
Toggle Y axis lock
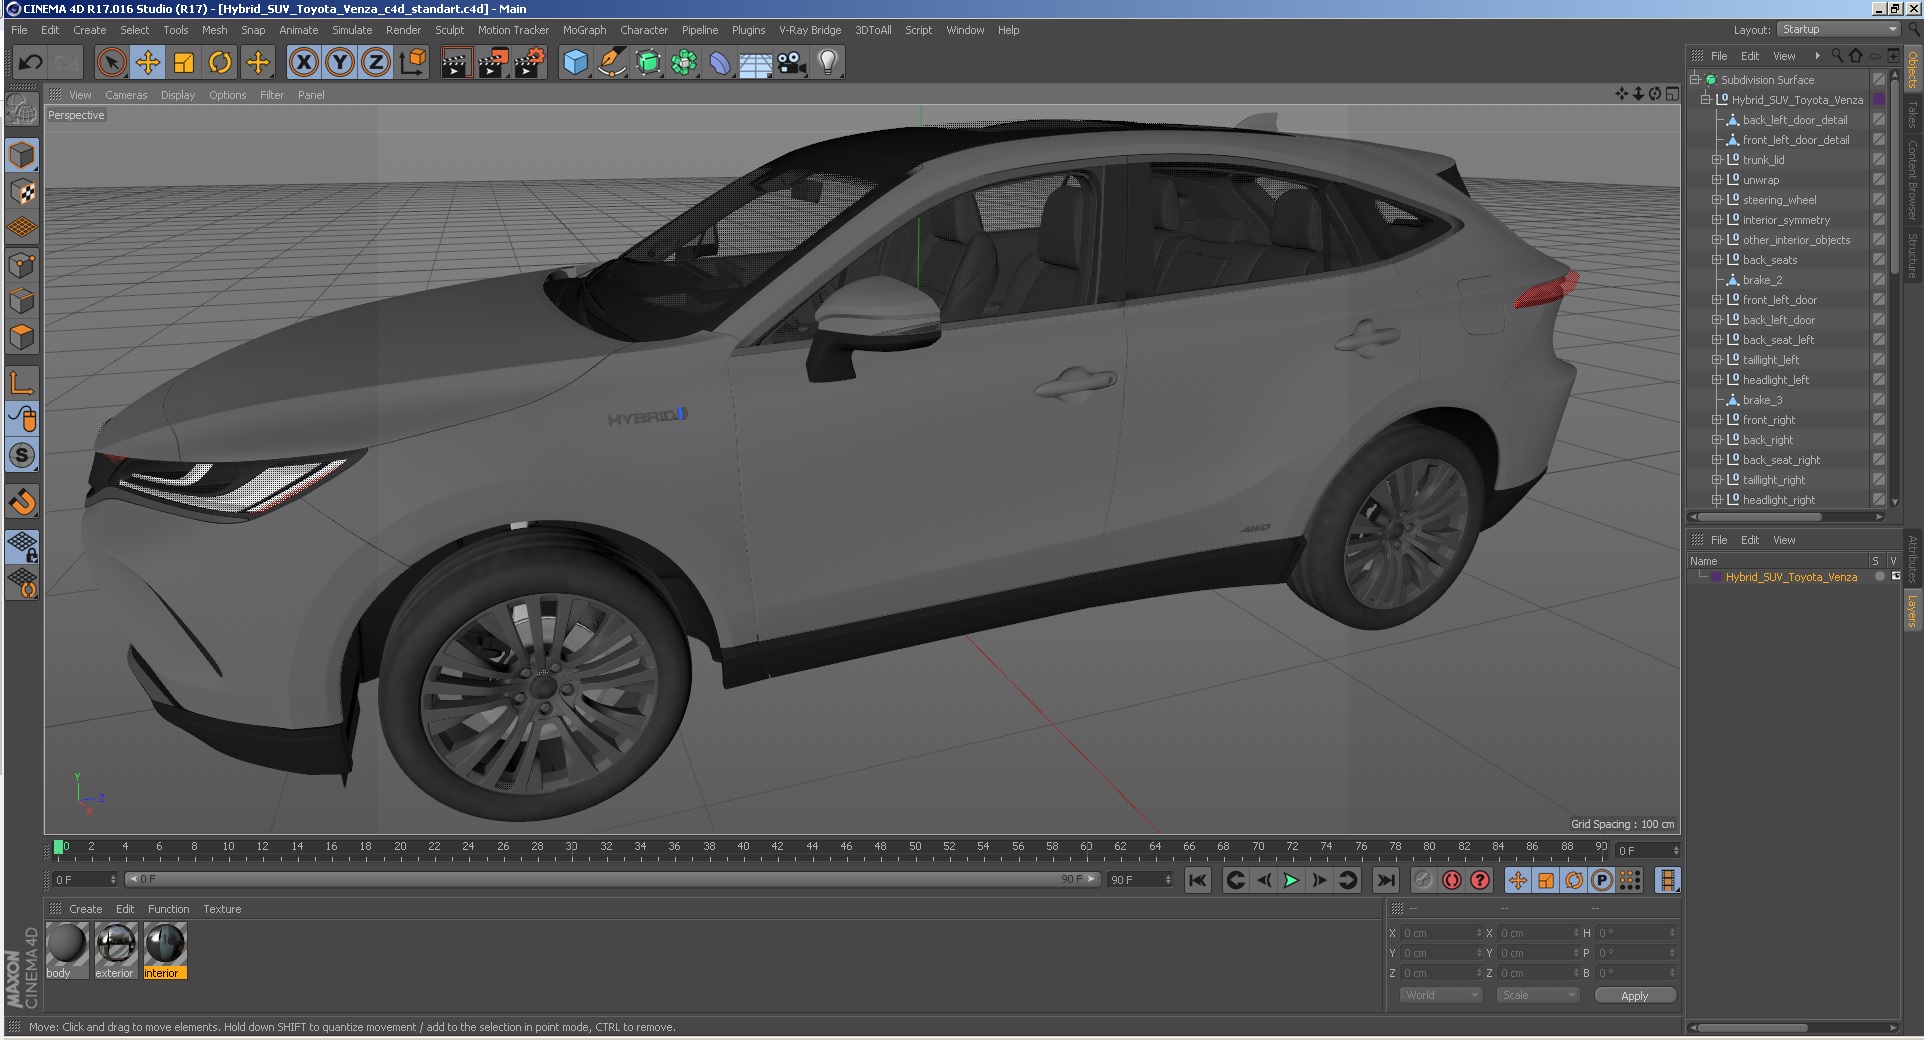(340, 63)
